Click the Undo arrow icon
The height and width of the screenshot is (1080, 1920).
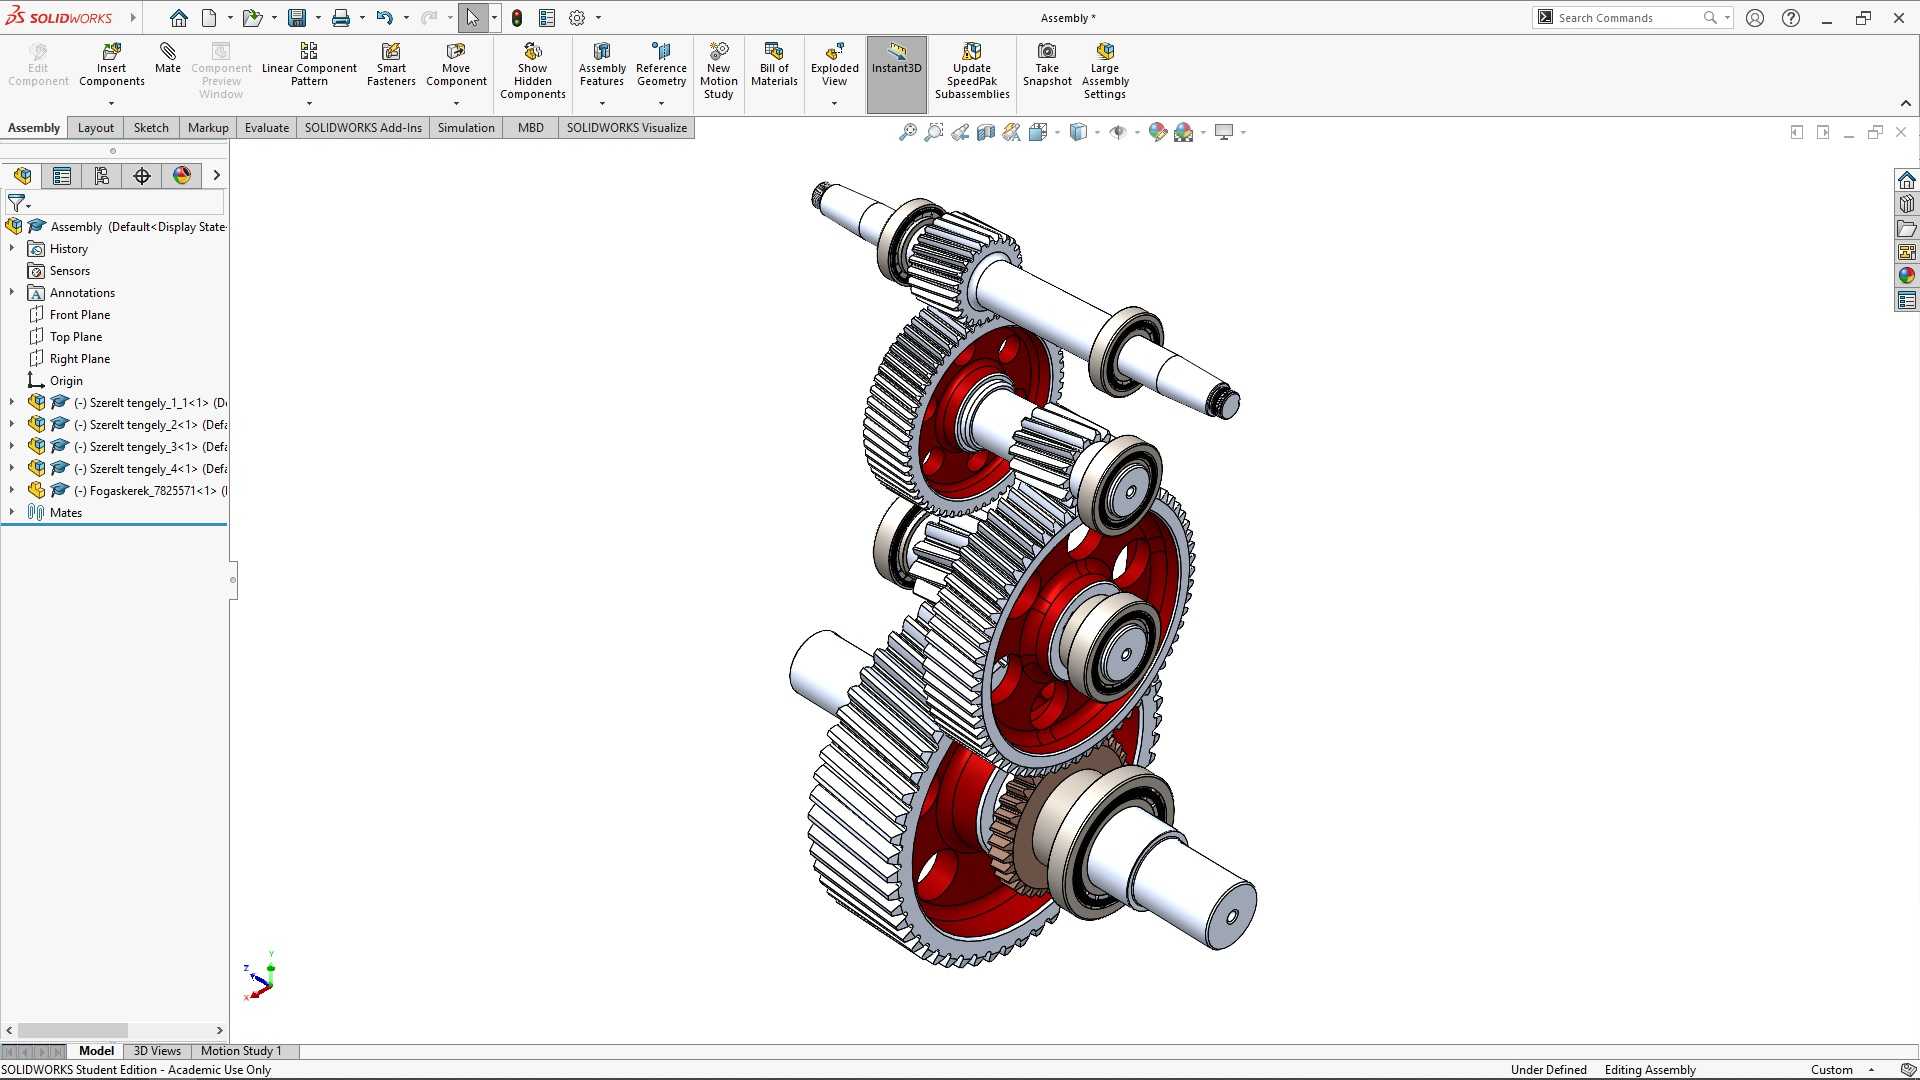pyautogui.click(x=384, y=18)
